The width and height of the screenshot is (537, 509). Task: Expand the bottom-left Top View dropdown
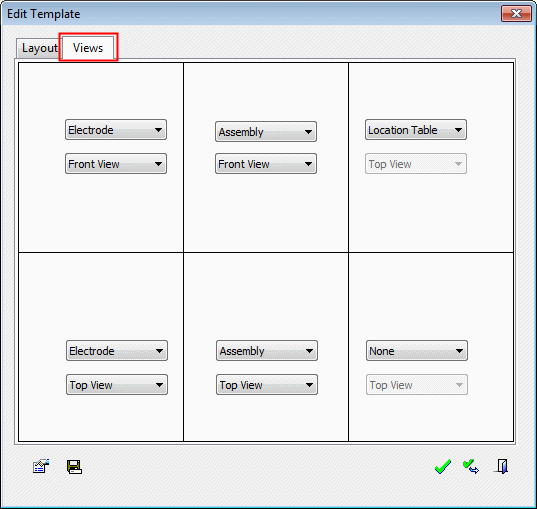click(x=117, y=385)
